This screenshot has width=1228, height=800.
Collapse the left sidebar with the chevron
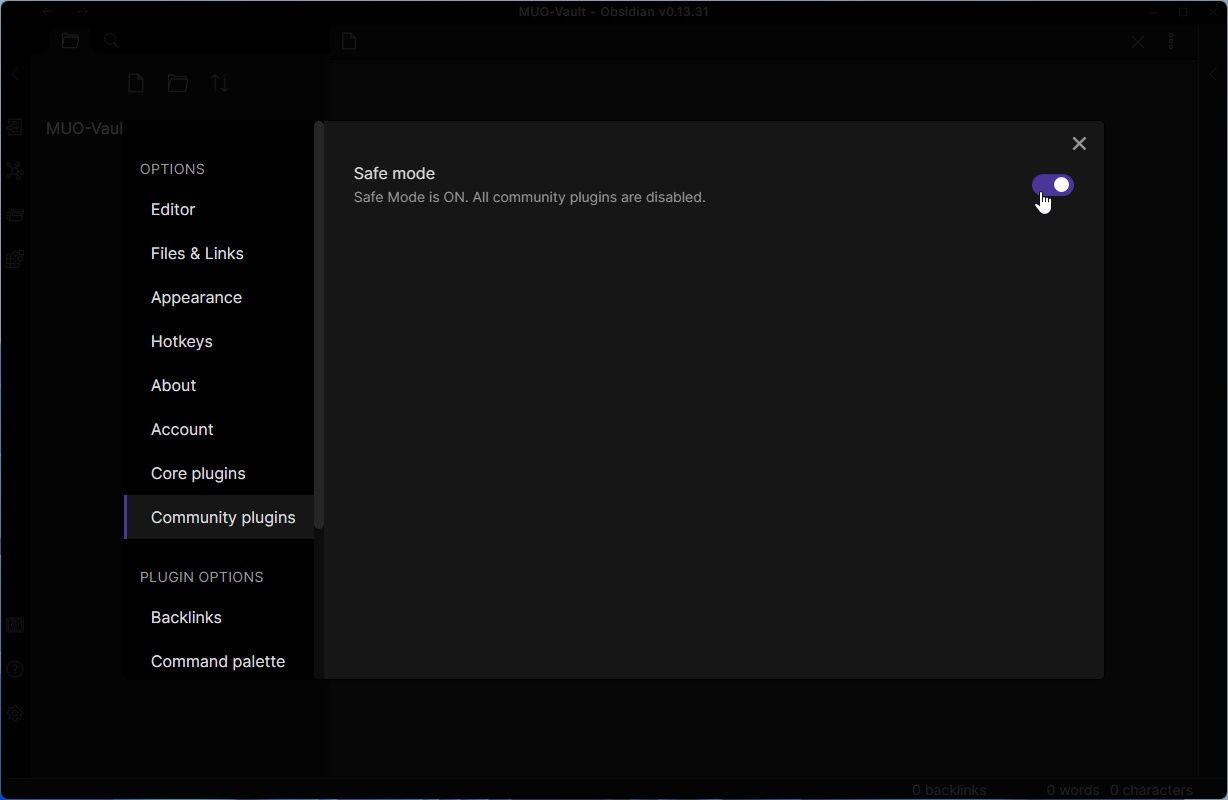(15, 73)
